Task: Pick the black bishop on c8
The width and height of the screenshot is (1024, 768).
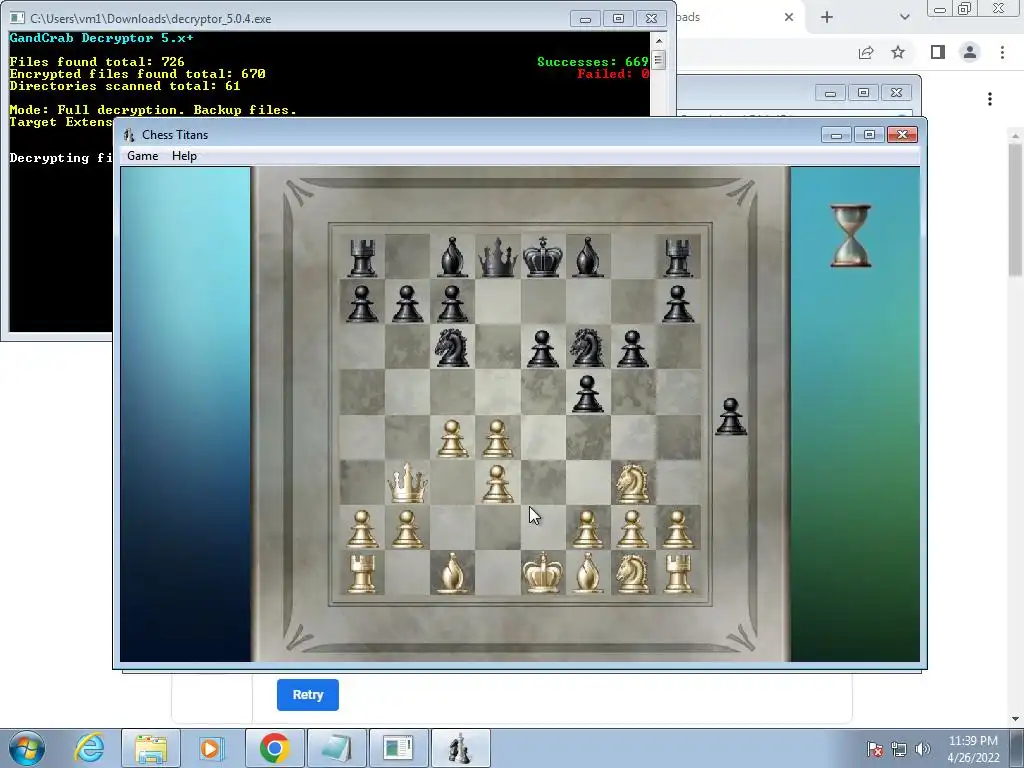Action: click(x=452, y=257)
